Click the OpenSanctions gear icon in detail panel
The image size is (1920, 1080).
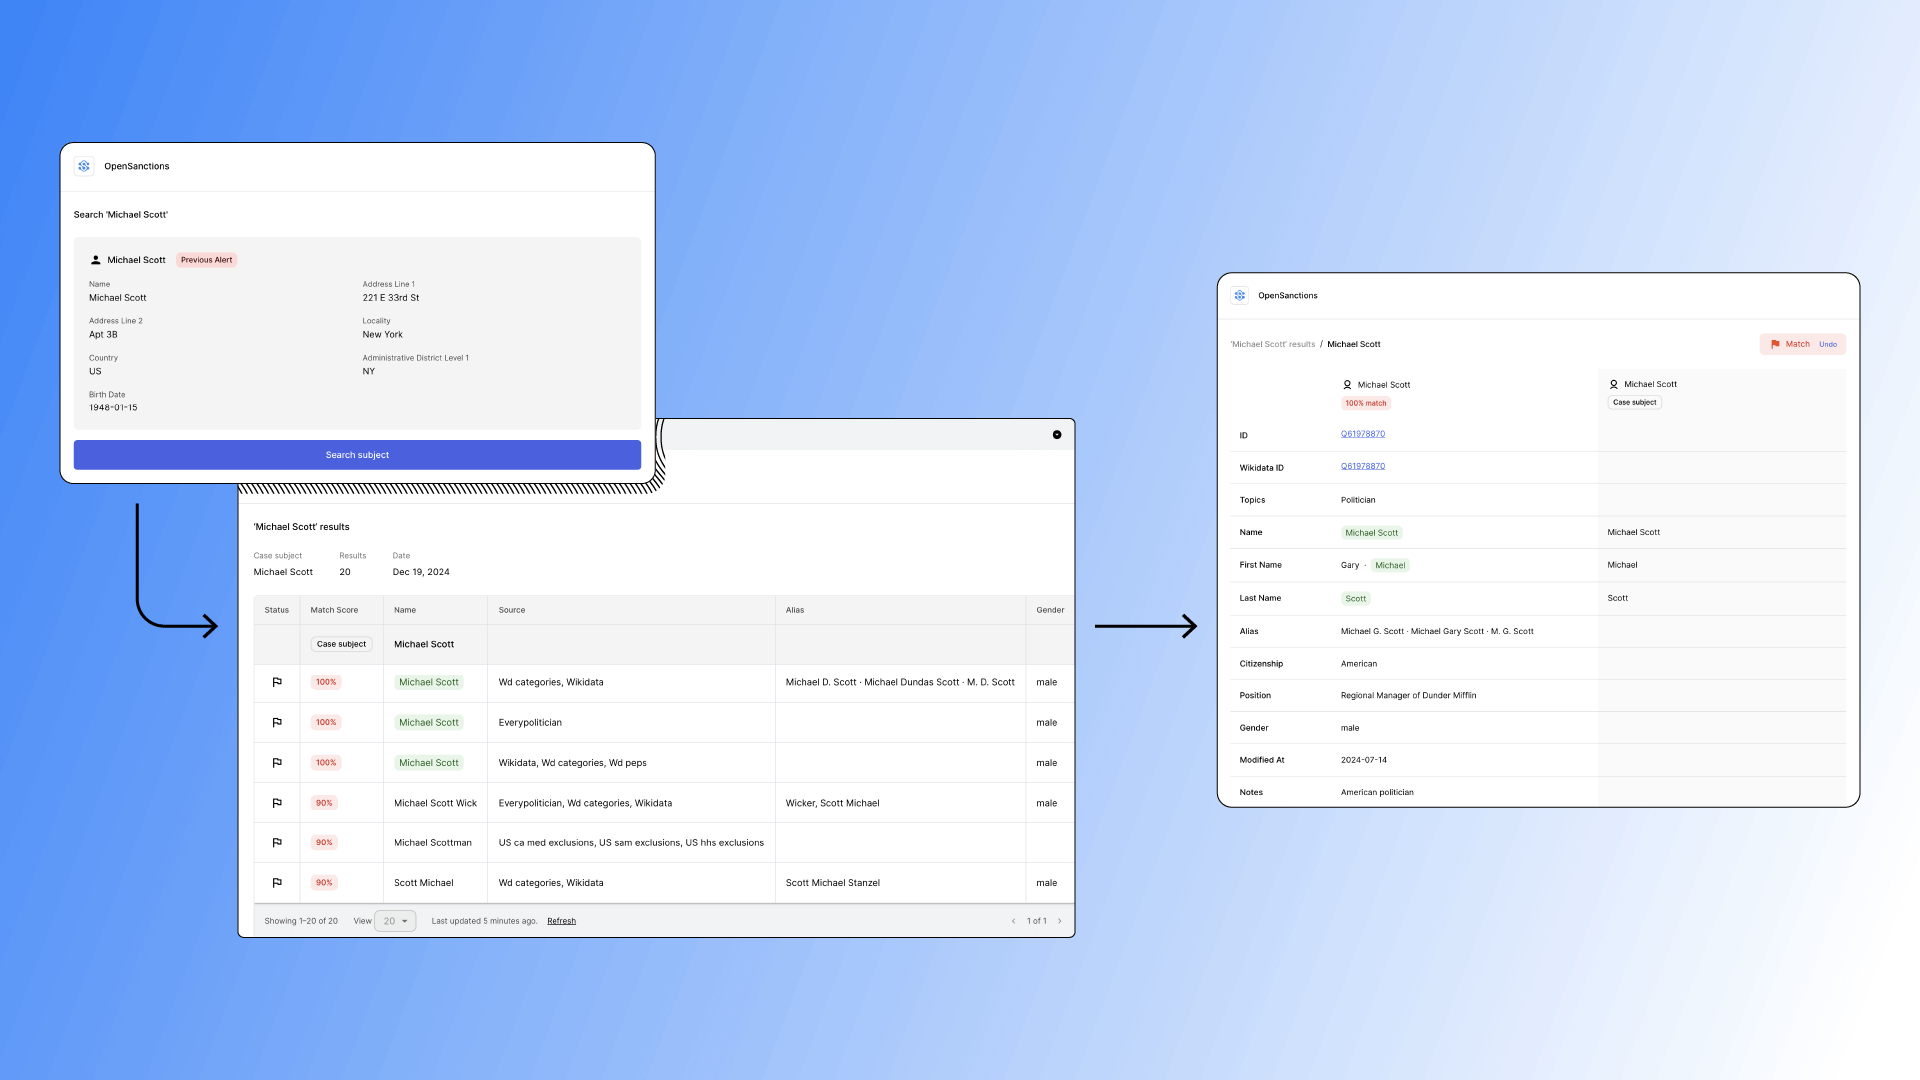(1240, 294)
